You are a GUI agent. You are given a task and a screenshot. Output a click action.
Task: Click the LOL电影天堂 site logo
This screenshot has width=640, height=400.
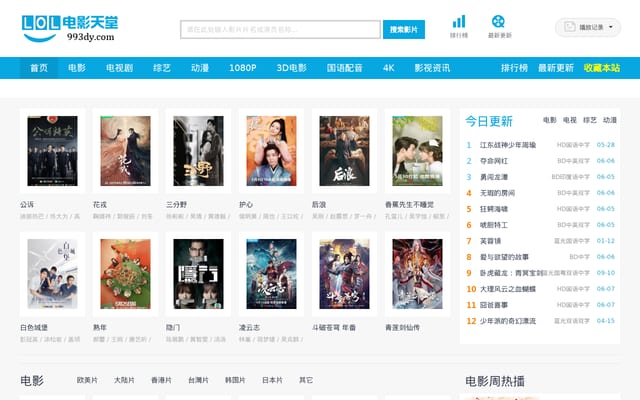click(70, 29)
